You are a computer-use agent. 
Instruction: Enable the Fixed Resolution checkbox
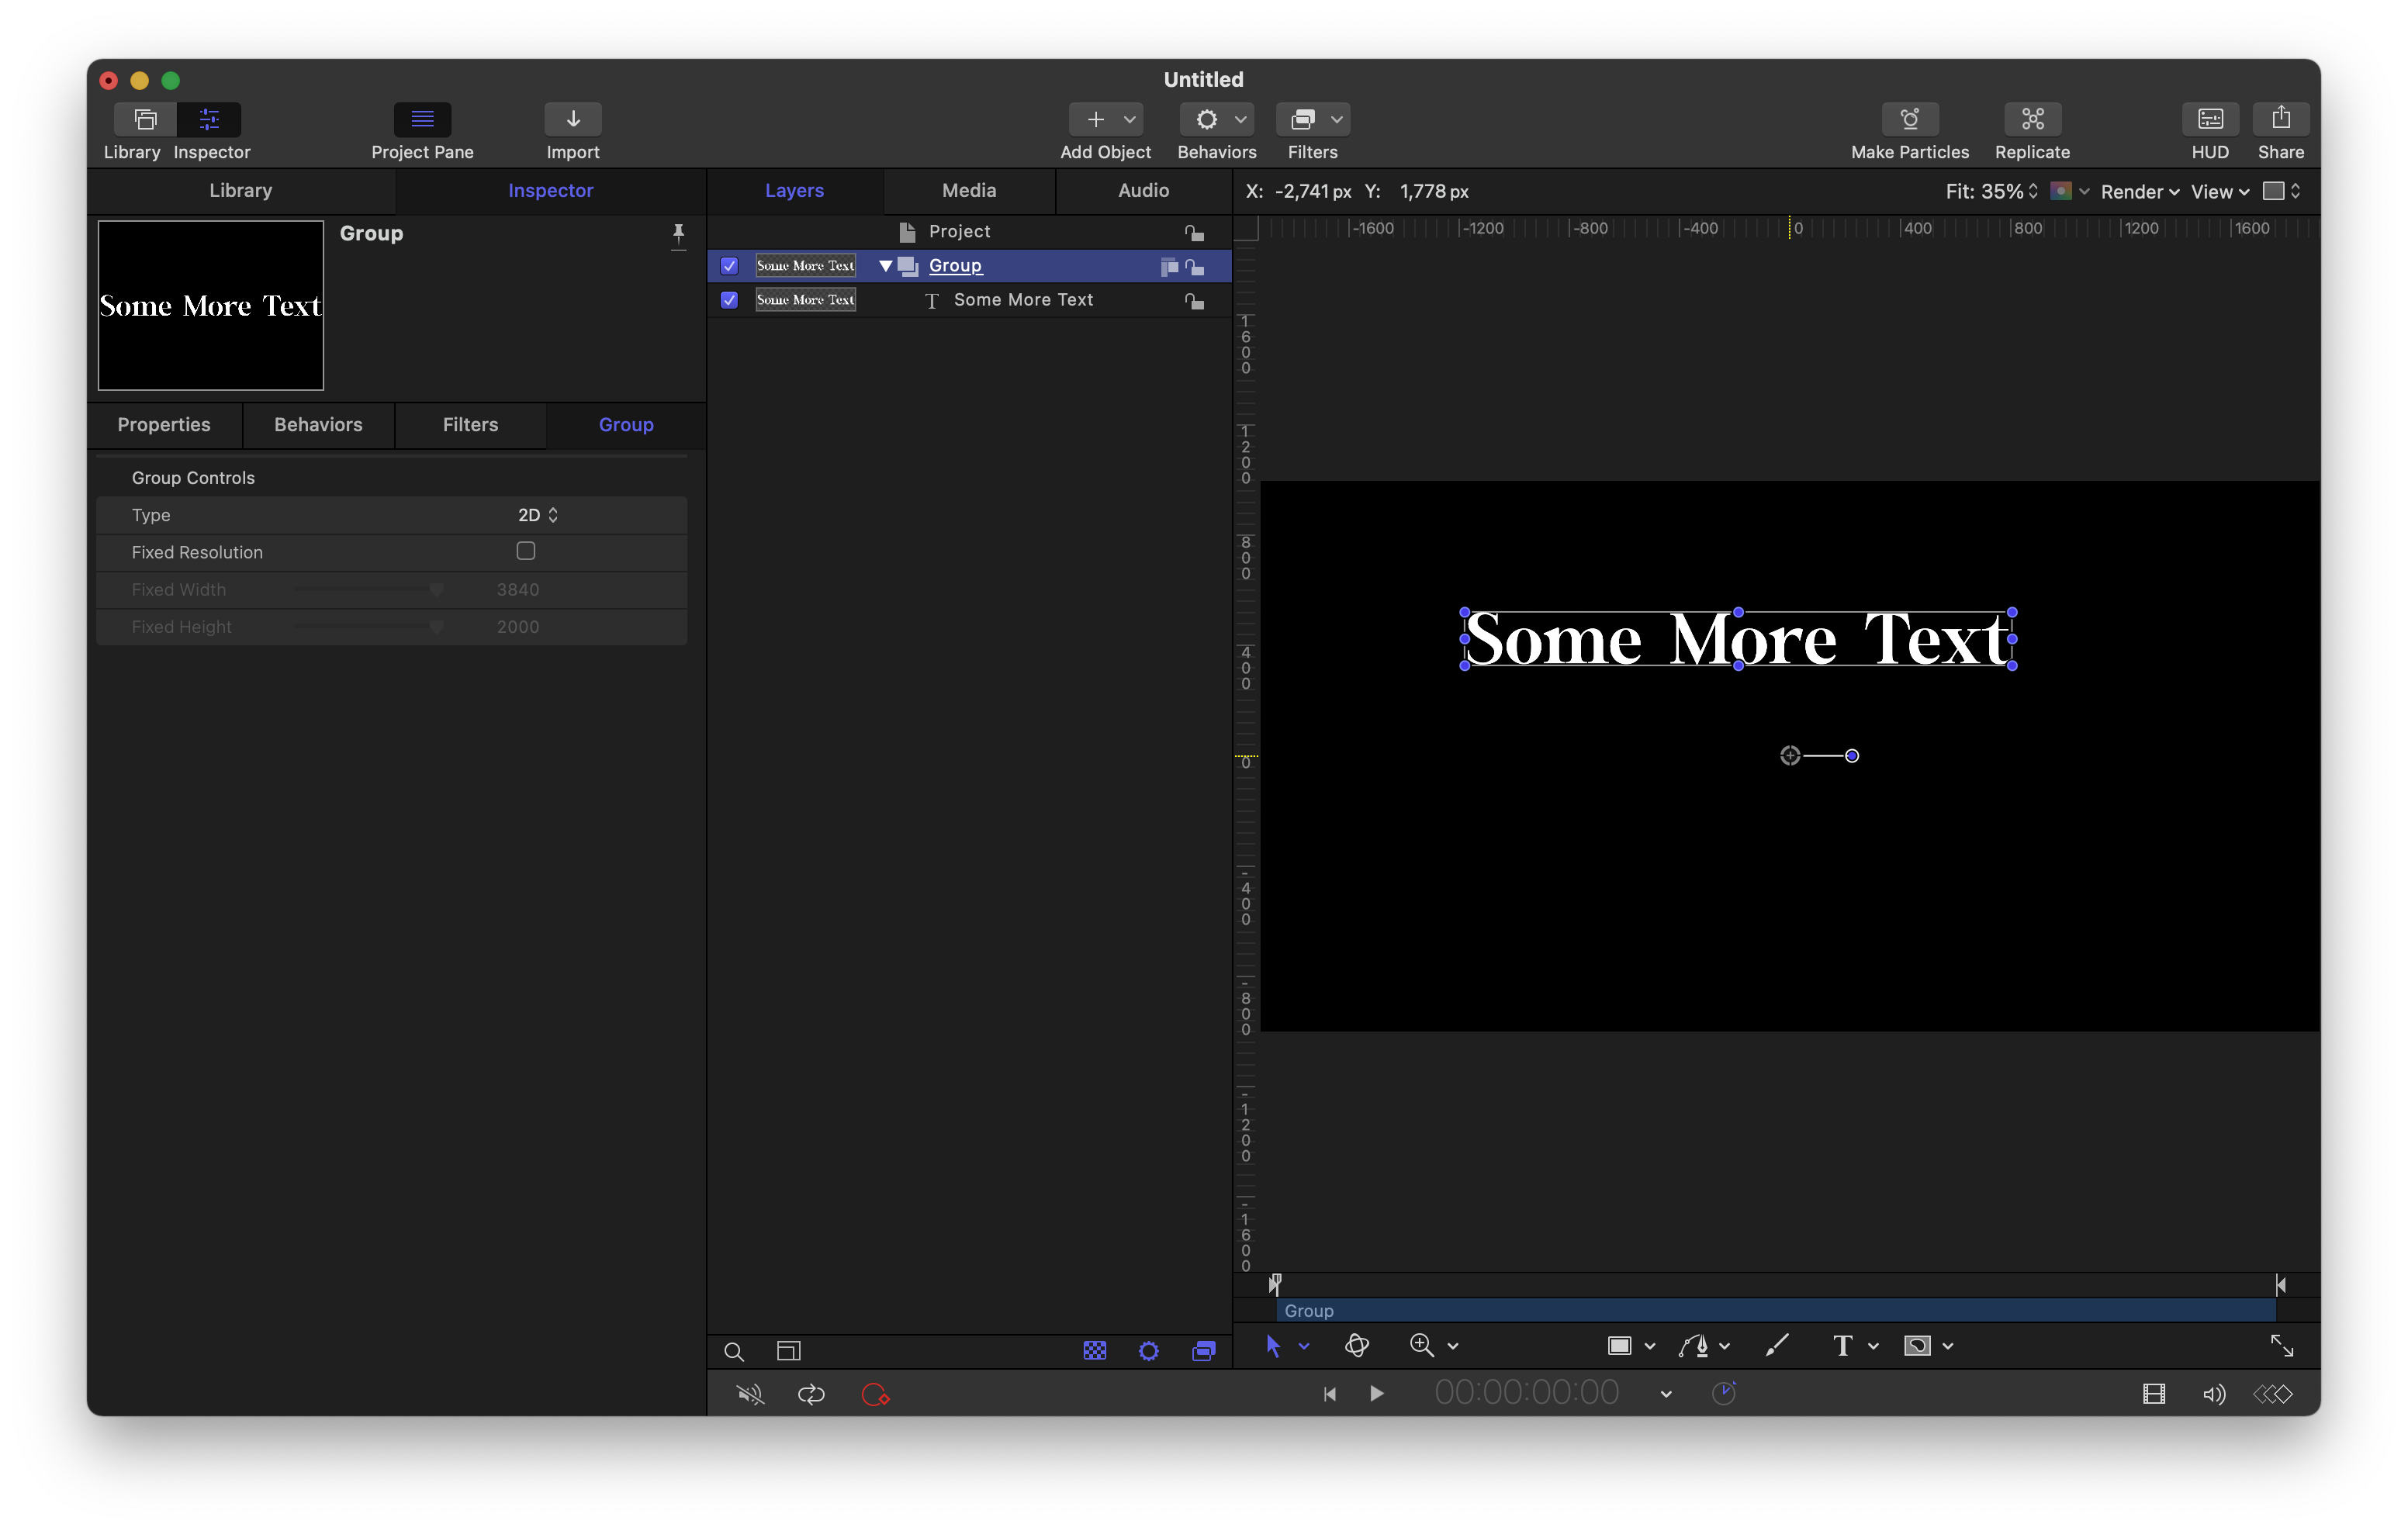point(525,551)
